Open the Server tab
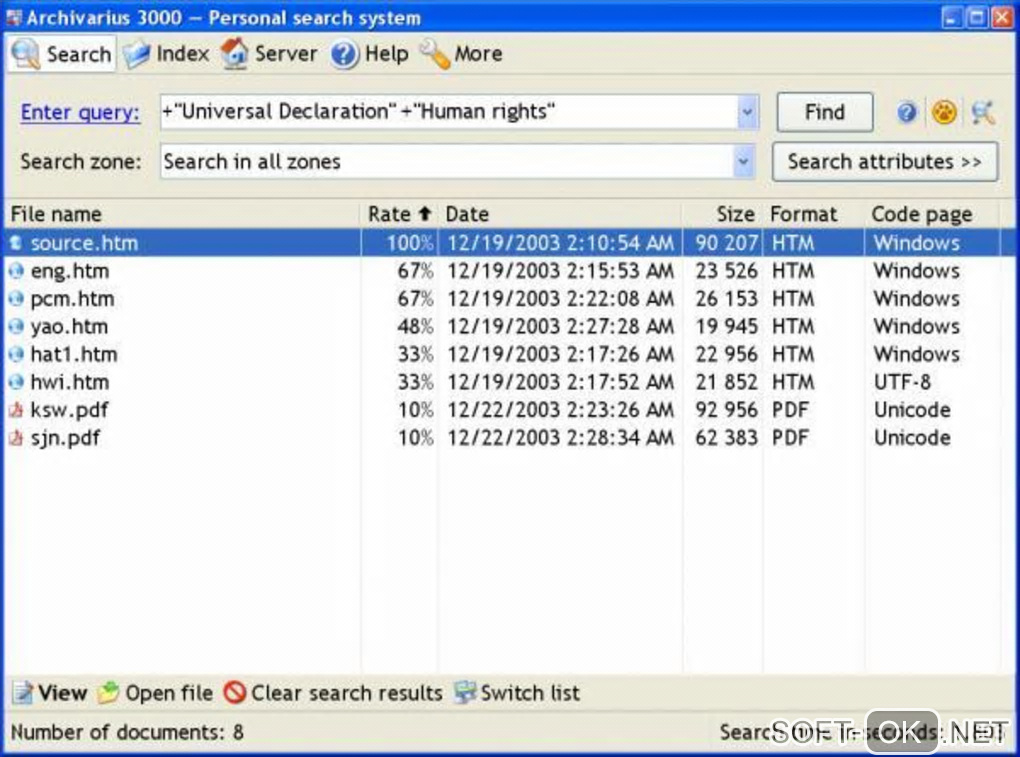This screenshot has width=1020, height=757. point(269,53)
